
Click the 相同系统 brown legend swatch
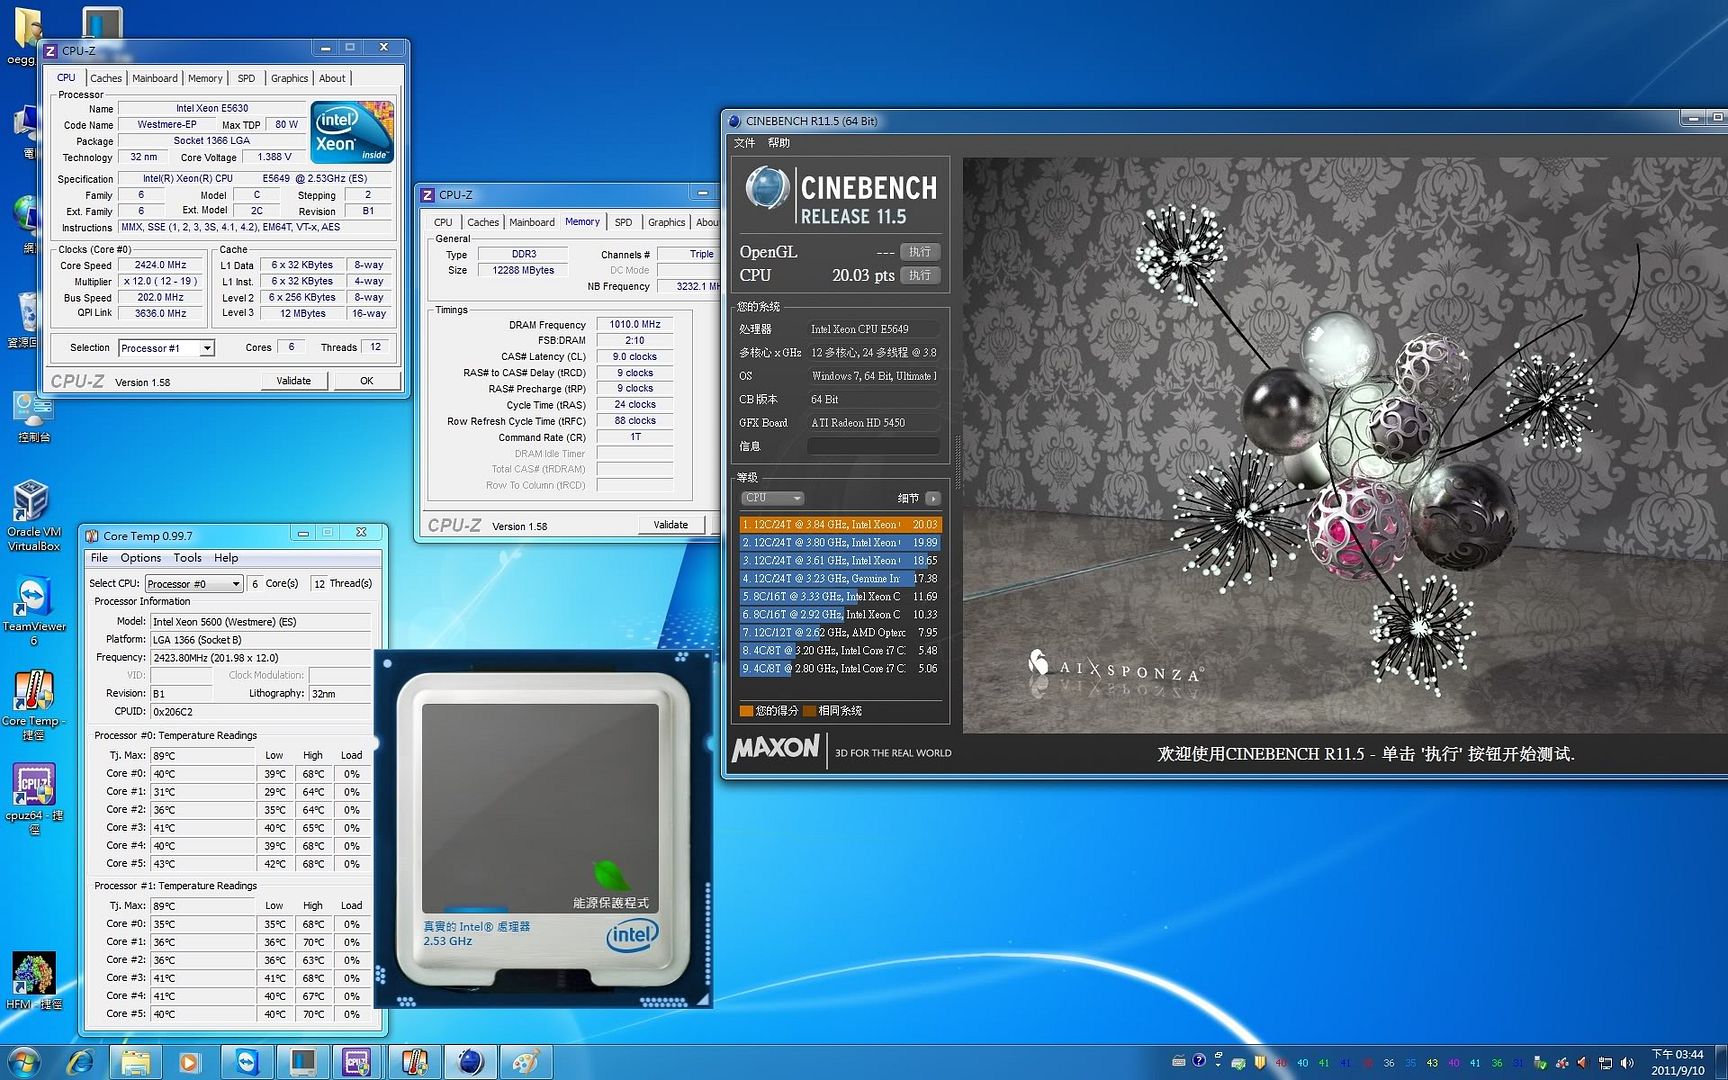coord(810,711)
